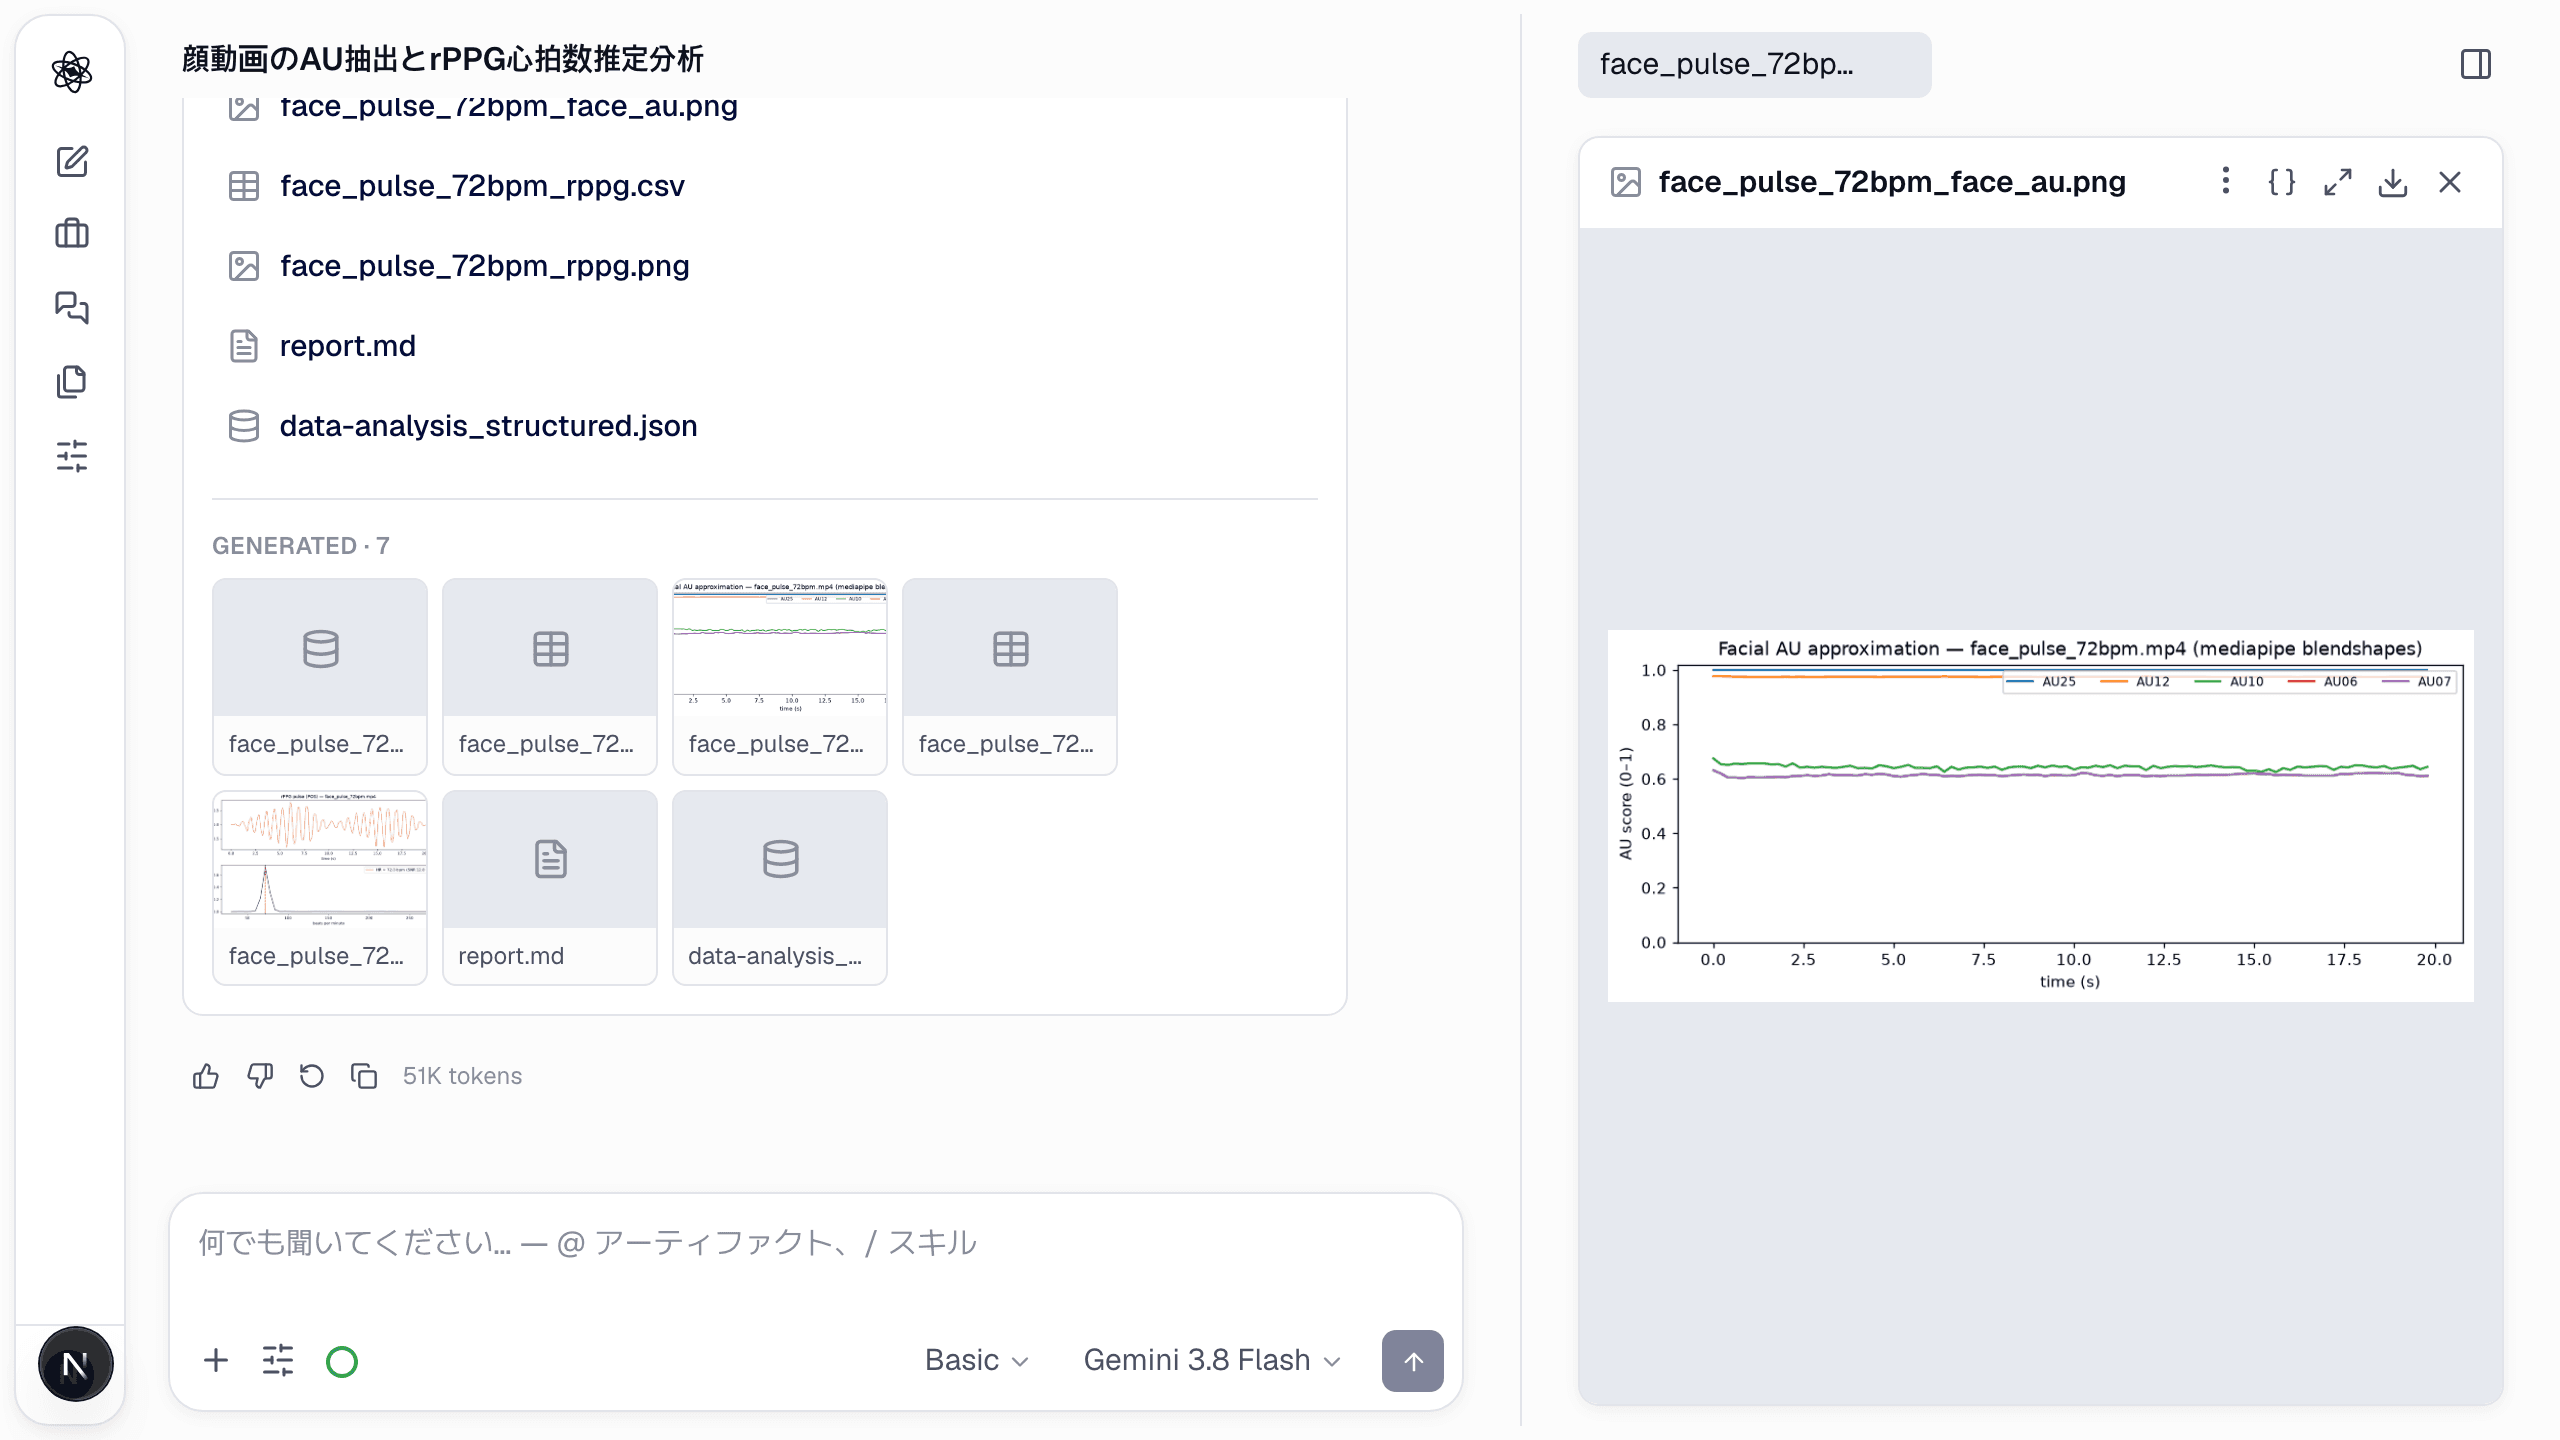Viewport: 2560px width, 1440px height.
Task: Click the plus attach button in the input box
Action: [216, 1360]
